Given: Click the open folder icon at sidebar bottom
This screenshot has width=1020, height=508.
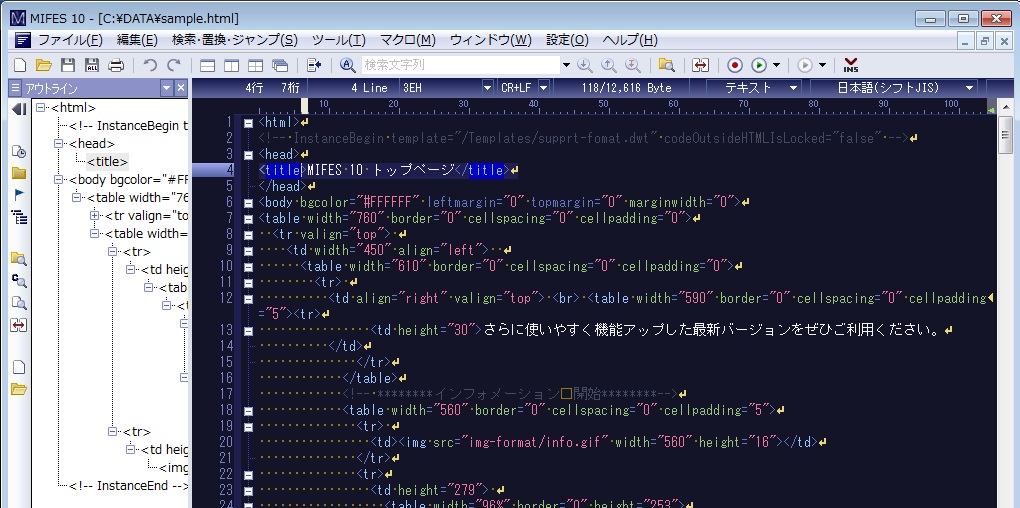Looking at the screenshot, I should coord(20,389).
